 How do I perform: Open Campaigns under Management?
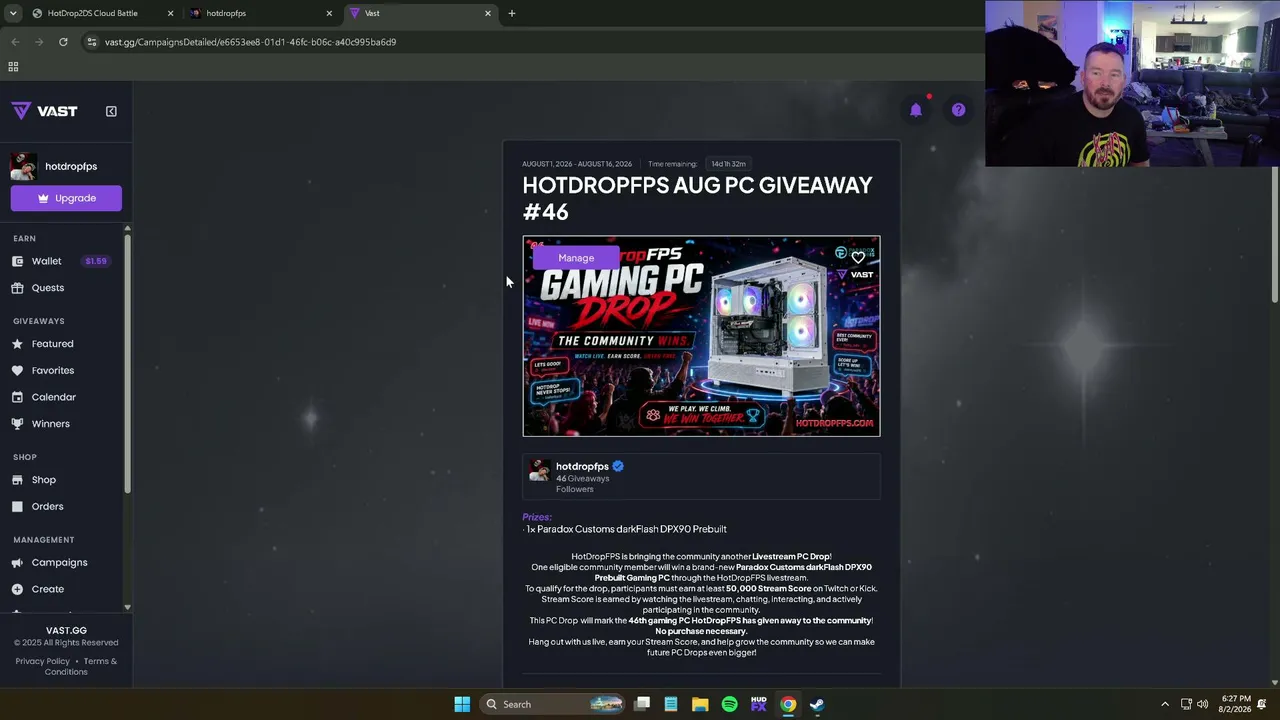click(x=59, y=563)
